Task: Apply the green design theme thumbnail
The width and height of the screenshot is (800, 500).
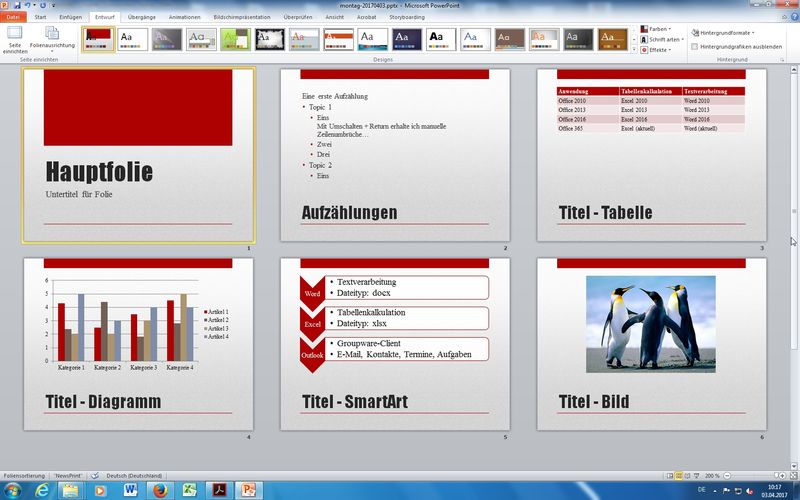Action: coord(236,39)
